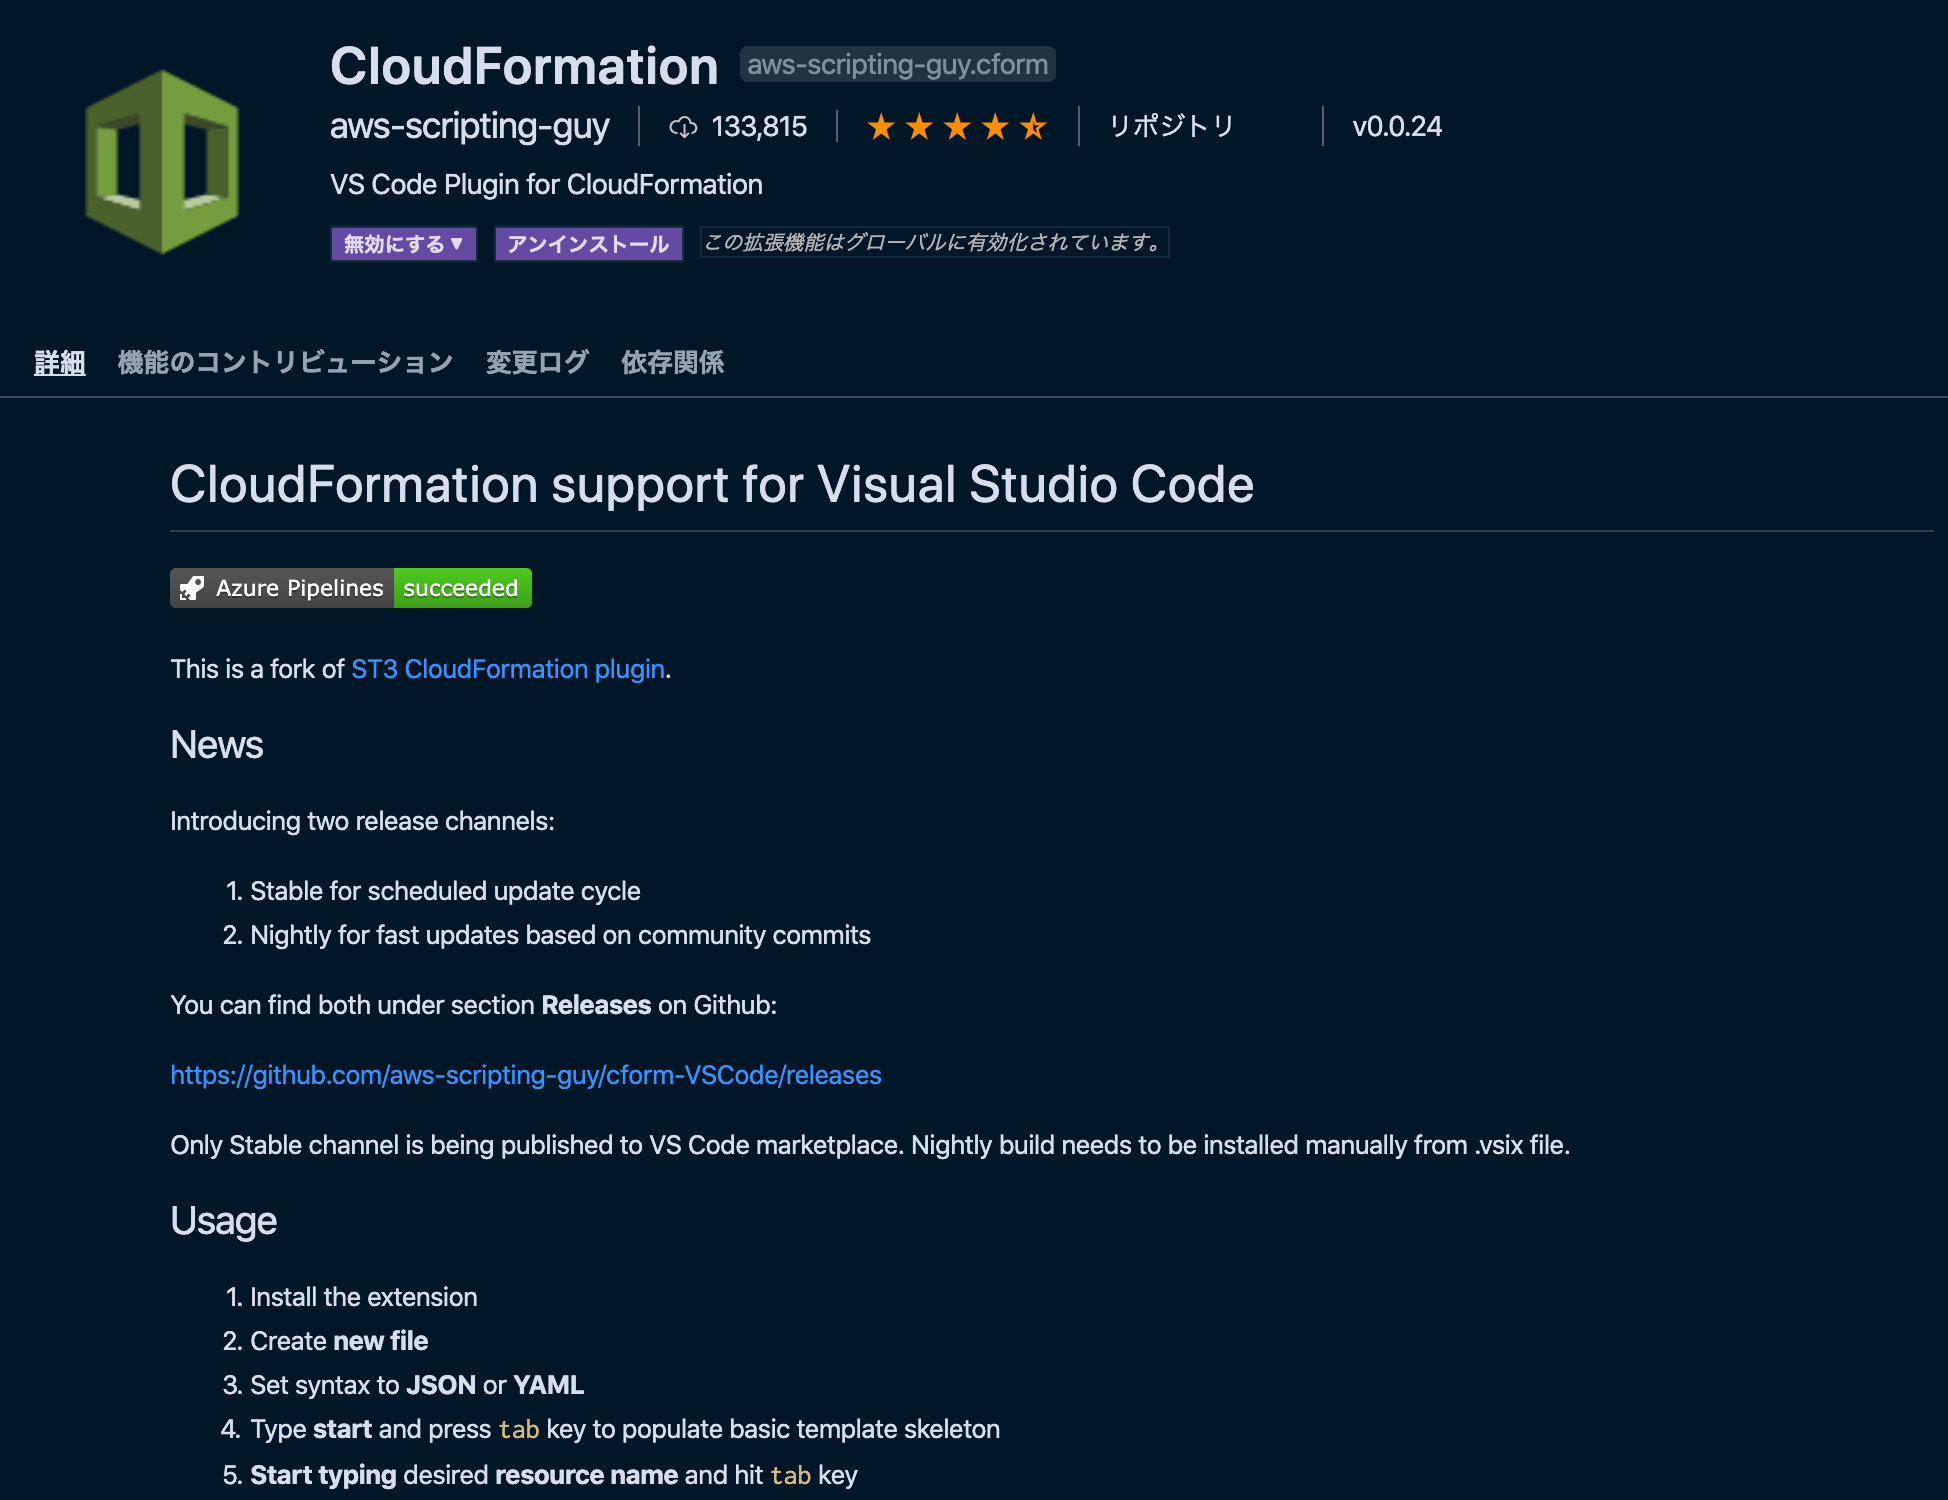Viewport: 1948px width, 1500px height.
Task: Open the 機能のコントリビューション tab
Action: pyautogui.click(x=285, y=362)
